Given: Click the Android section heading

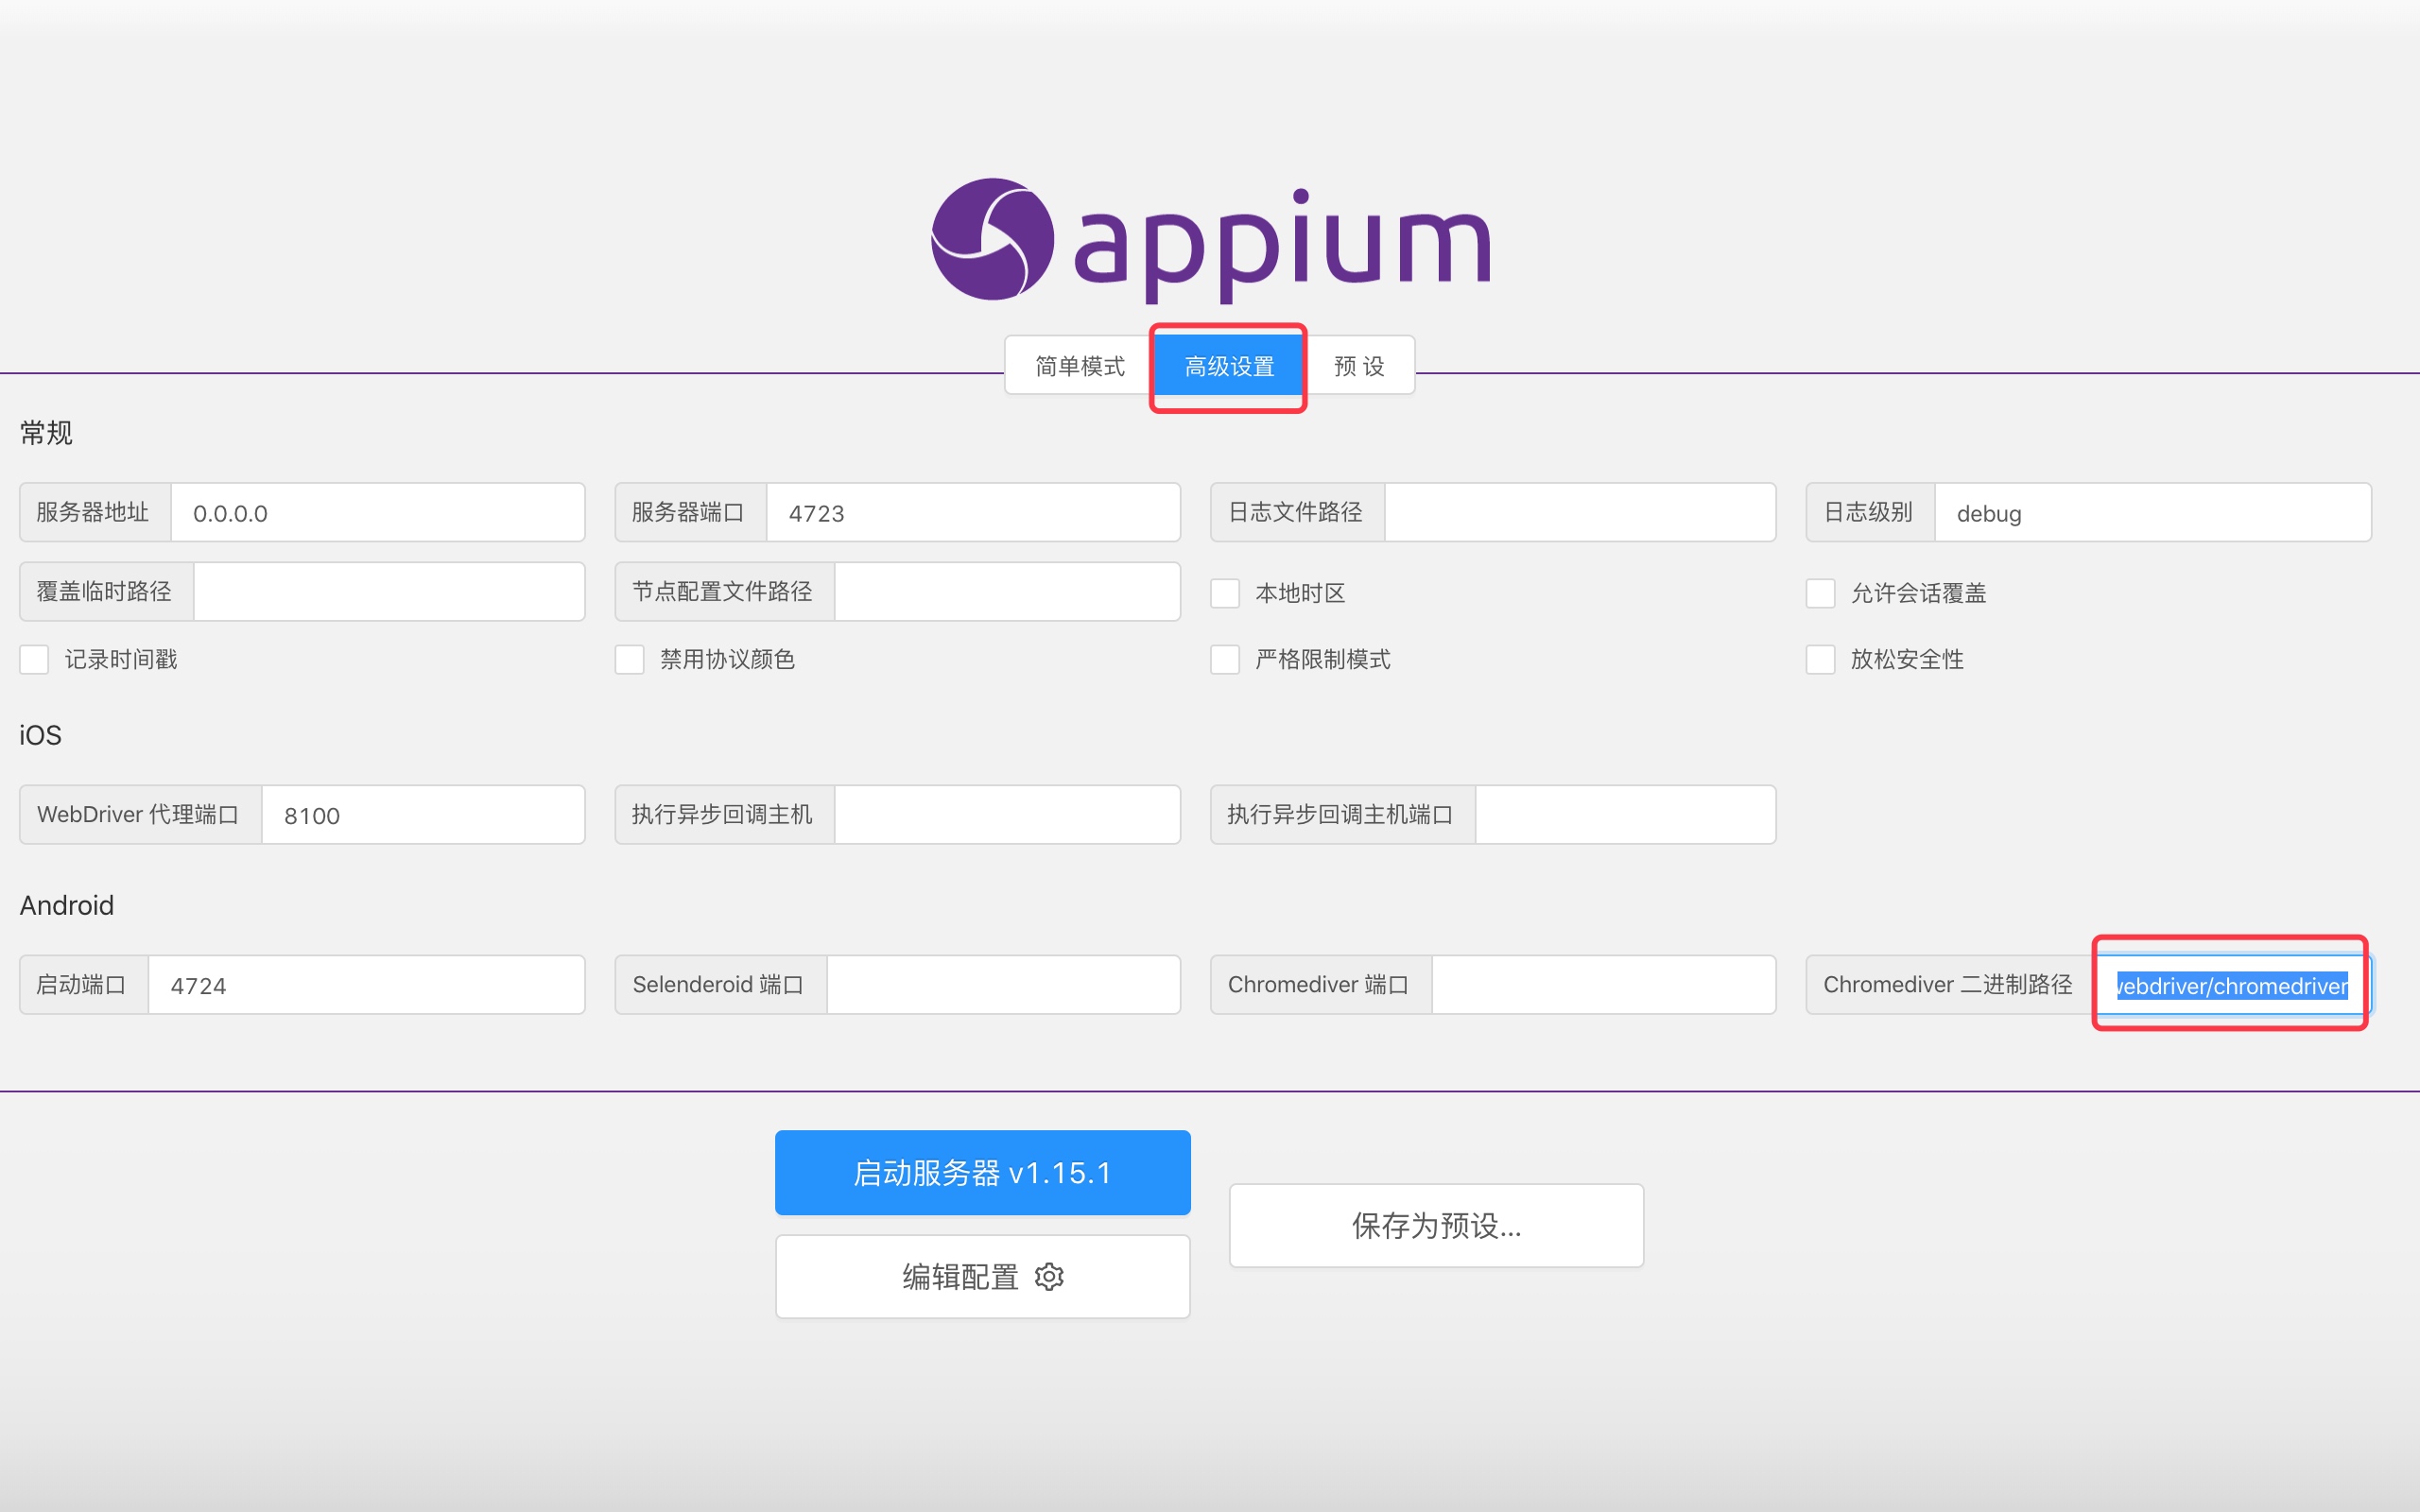Looking at the screenshot, I should click(x=67, y=905).
